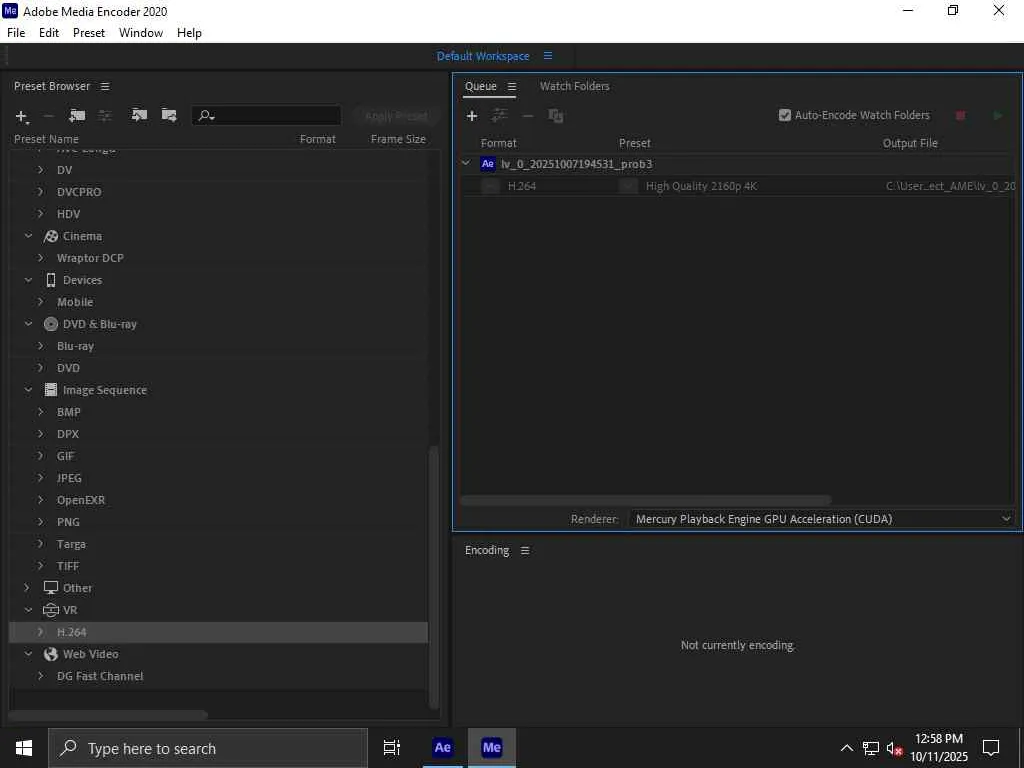
Task: Click the taskbar search box
Action: pos(208,748)
